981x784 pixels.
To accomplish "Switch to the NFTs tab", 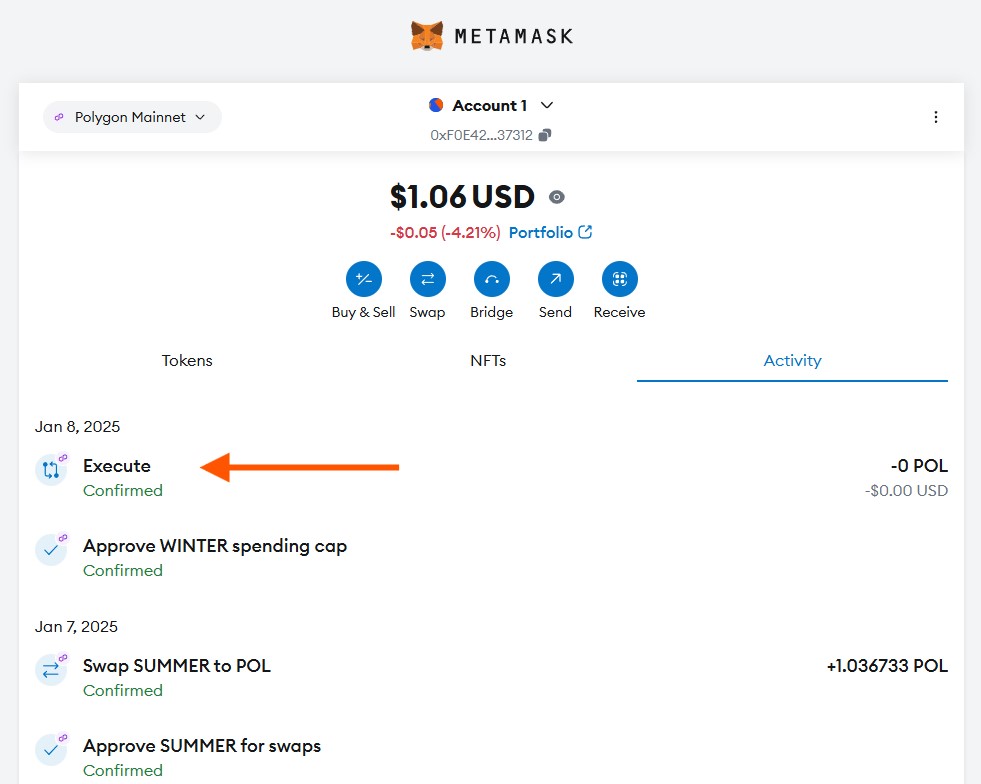I will pyautogui.click(x=488, y=361).
